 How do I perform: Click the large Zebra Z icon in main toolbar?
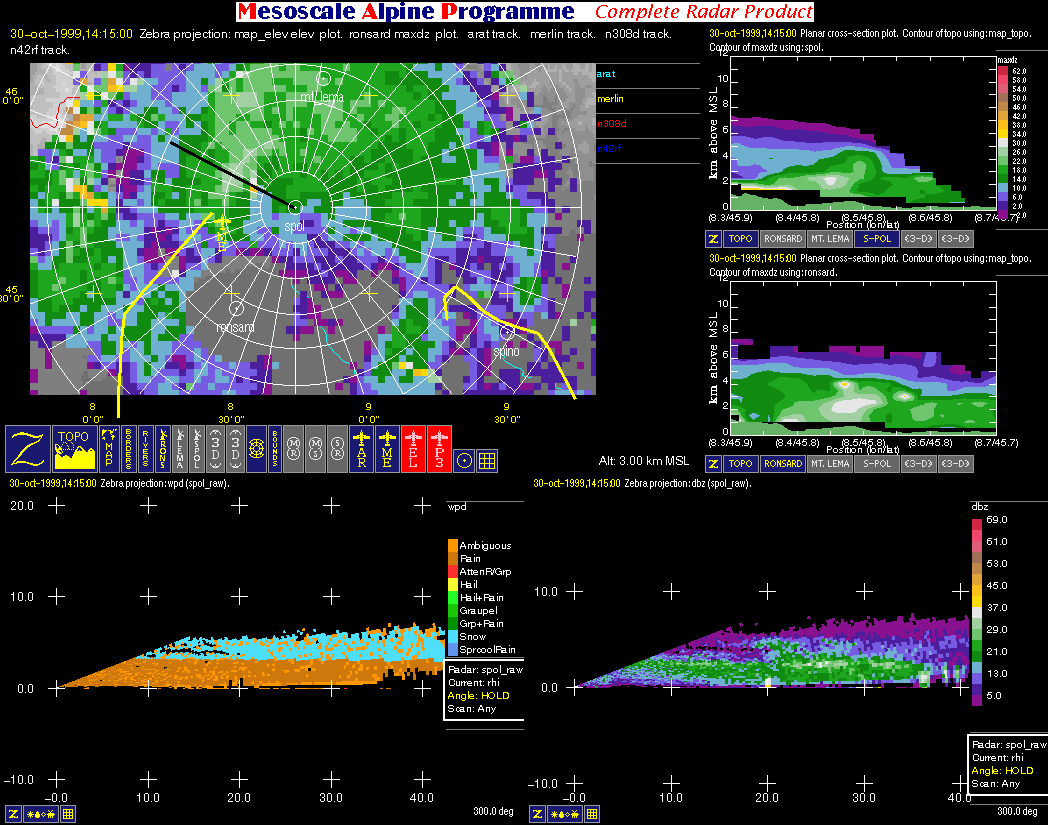[28, 449]
